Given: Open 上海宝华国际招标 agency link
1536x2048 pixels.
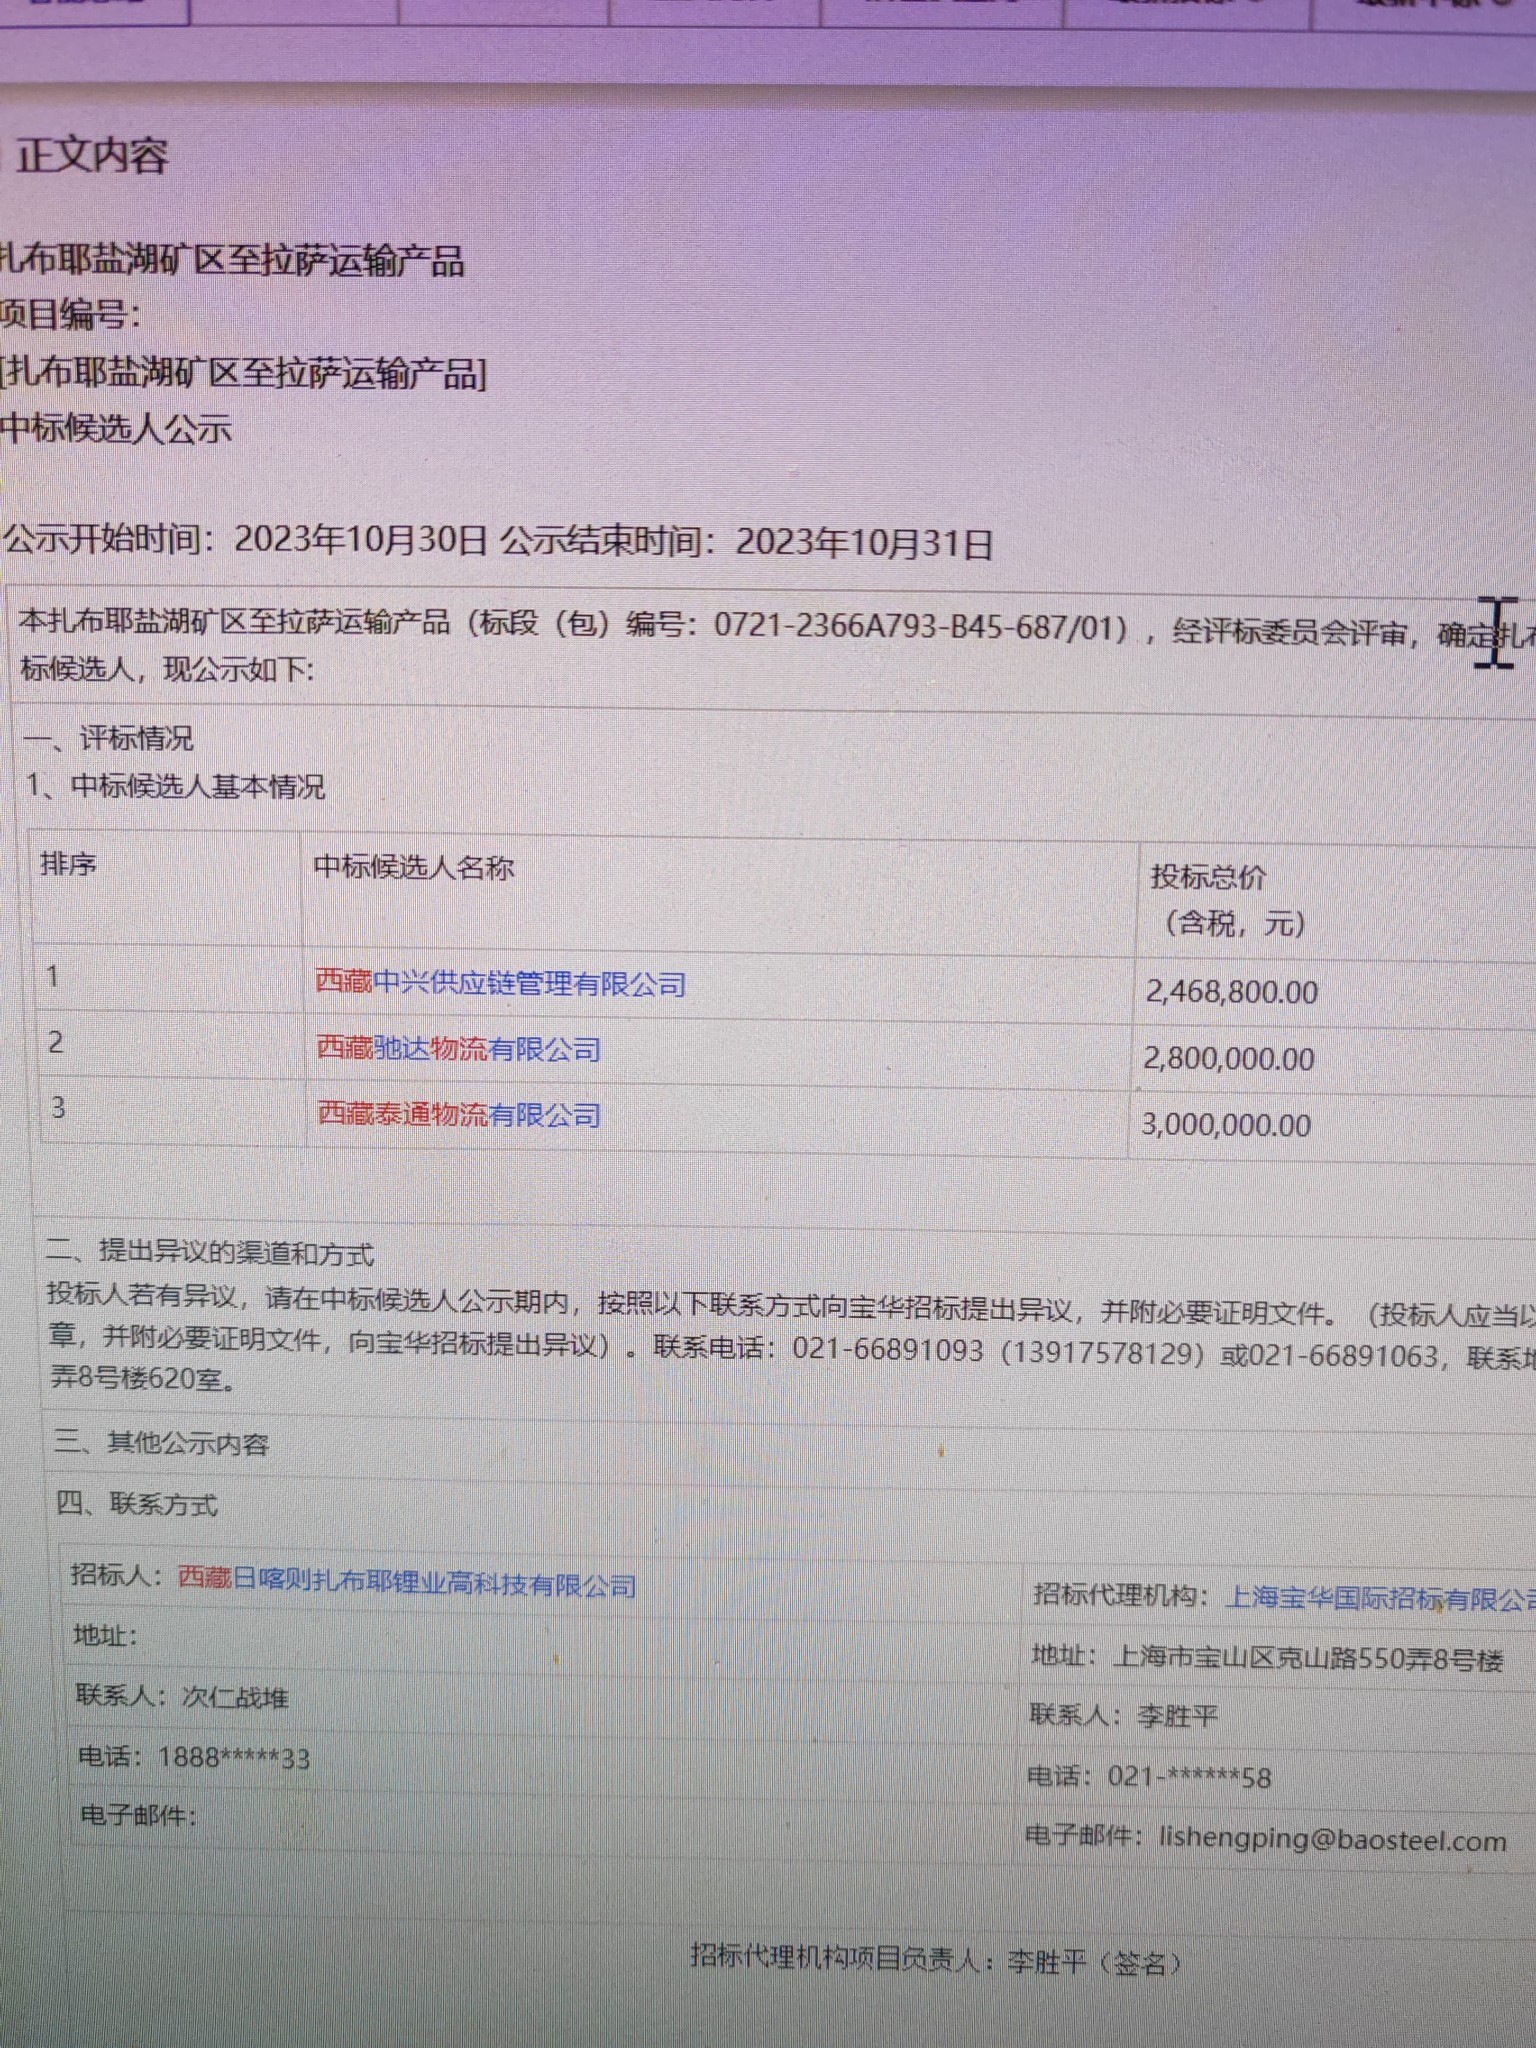Looking at the screenshot, I should click(1380, 1597).
